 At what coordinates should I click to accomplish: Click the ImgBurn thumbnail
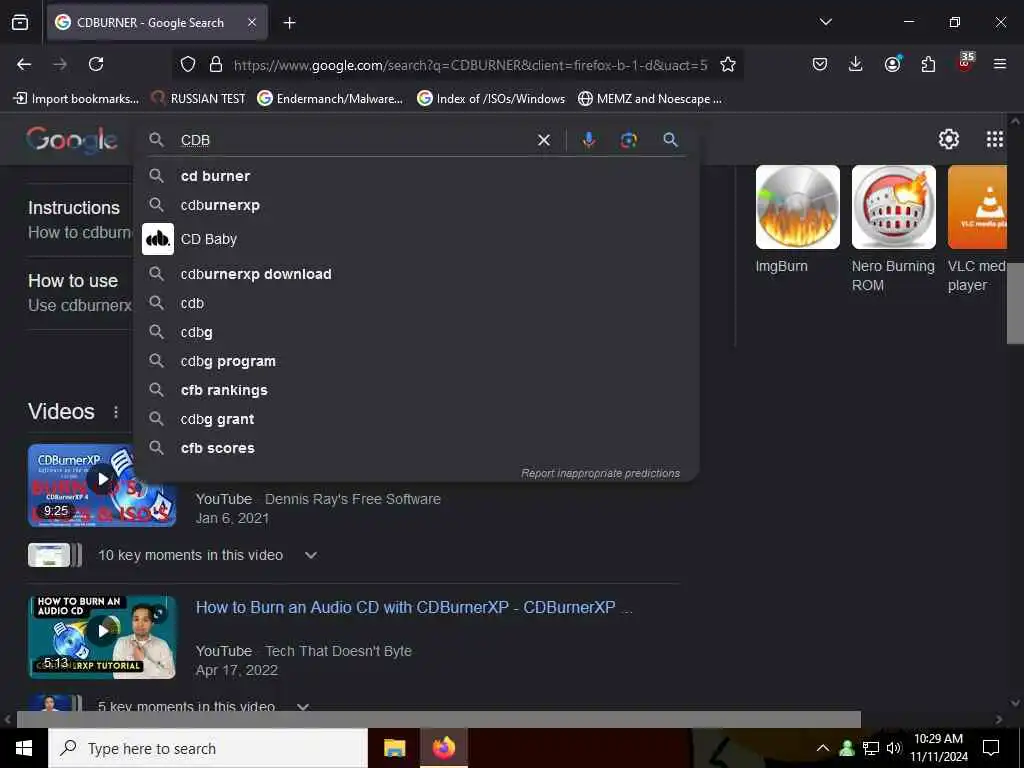(797, 207)
